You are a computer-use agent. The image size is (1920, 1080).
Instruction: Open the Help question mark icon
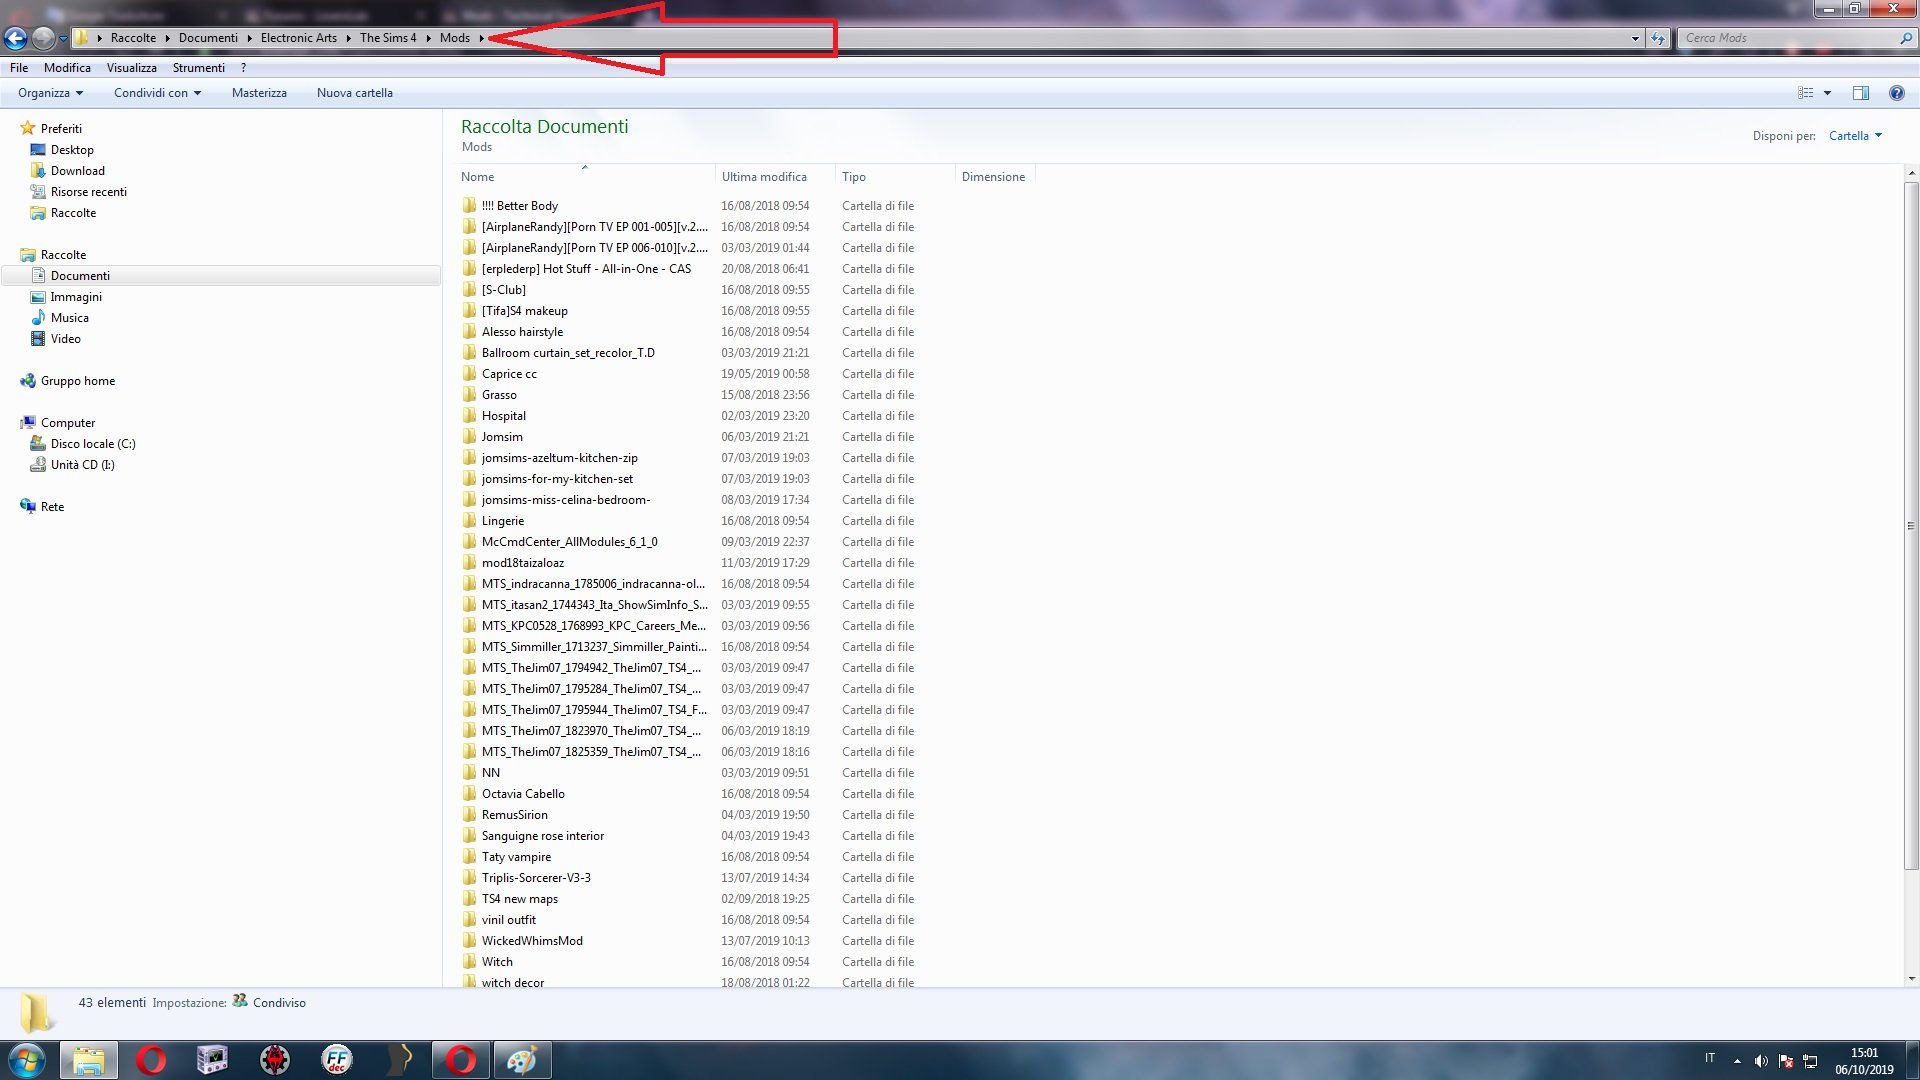[1896, 93]
